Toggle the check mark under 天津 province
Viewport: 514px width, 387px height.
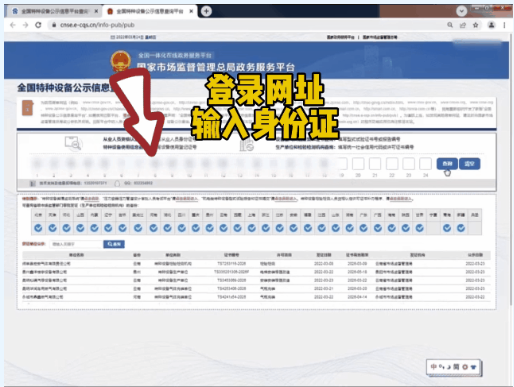52,228
